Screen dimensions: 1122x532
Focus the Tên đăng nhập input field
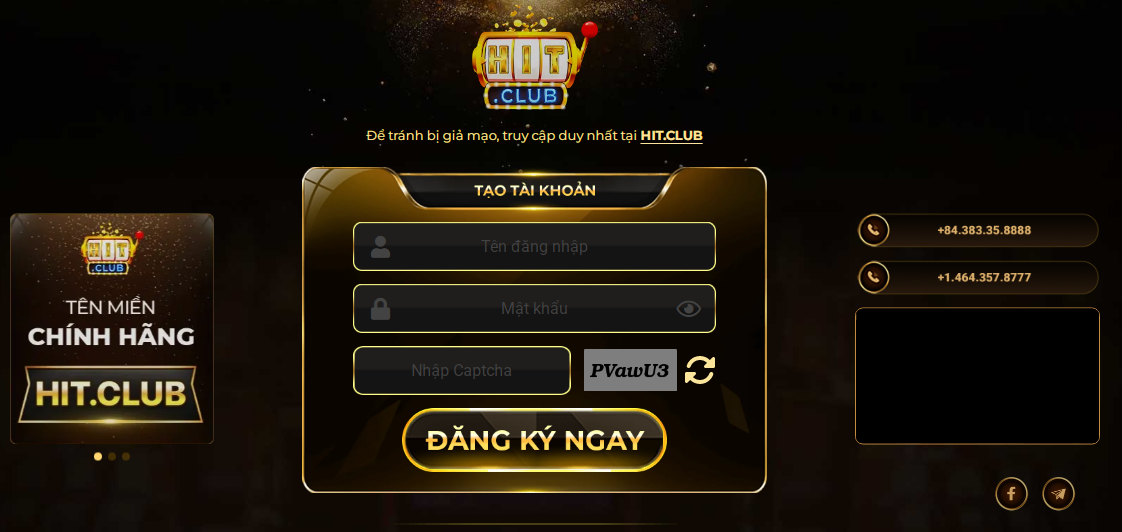point(535,246)
